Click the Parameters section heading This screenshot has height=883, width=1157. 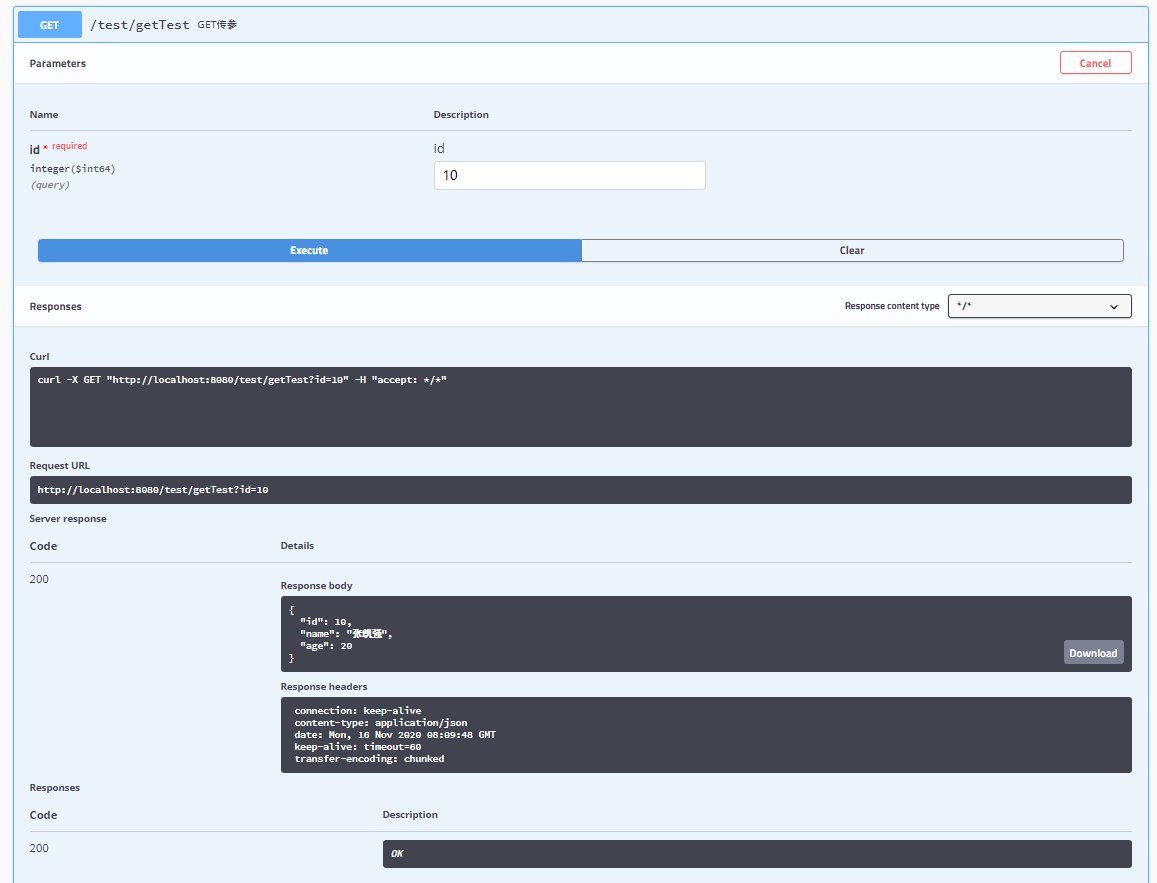tap(58, 63)
